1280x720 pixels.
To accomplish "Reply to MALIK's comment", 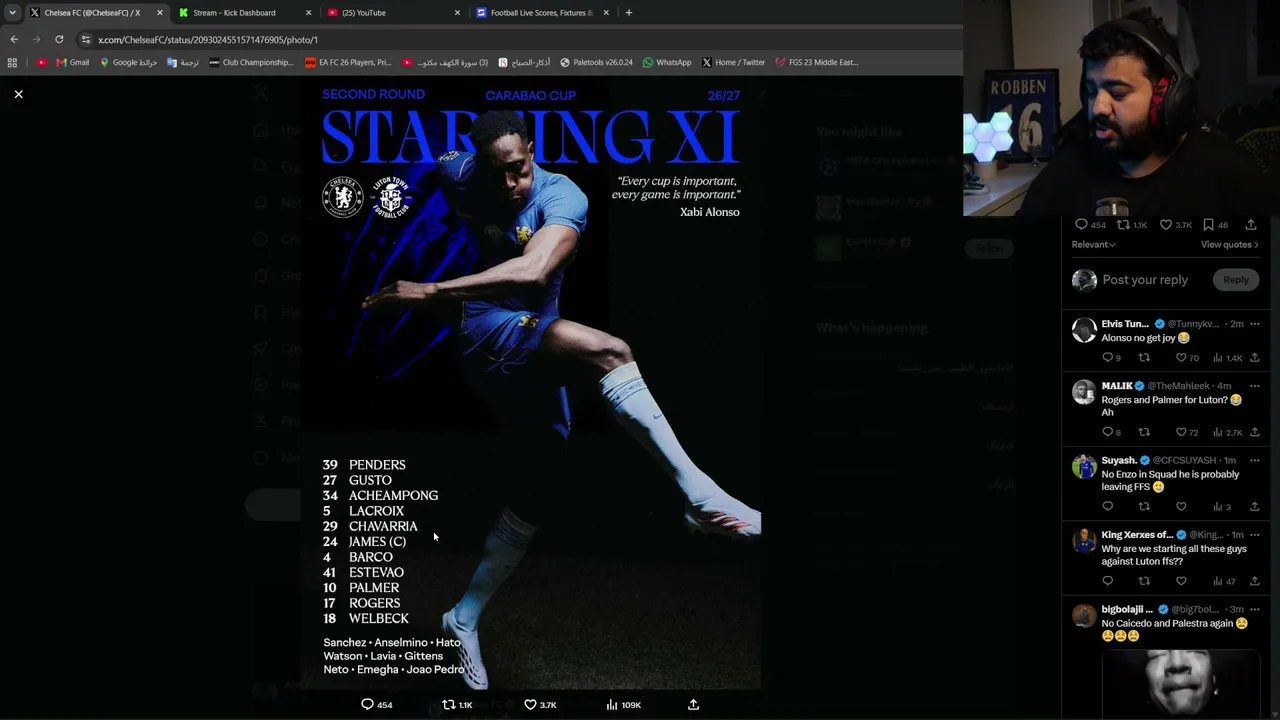I will pos(1111,432).
